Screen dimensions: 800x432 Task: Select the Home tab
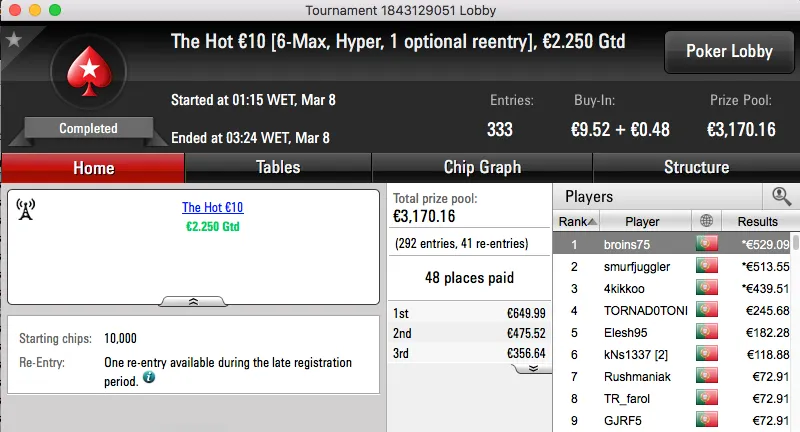click(x=93, y=167)
